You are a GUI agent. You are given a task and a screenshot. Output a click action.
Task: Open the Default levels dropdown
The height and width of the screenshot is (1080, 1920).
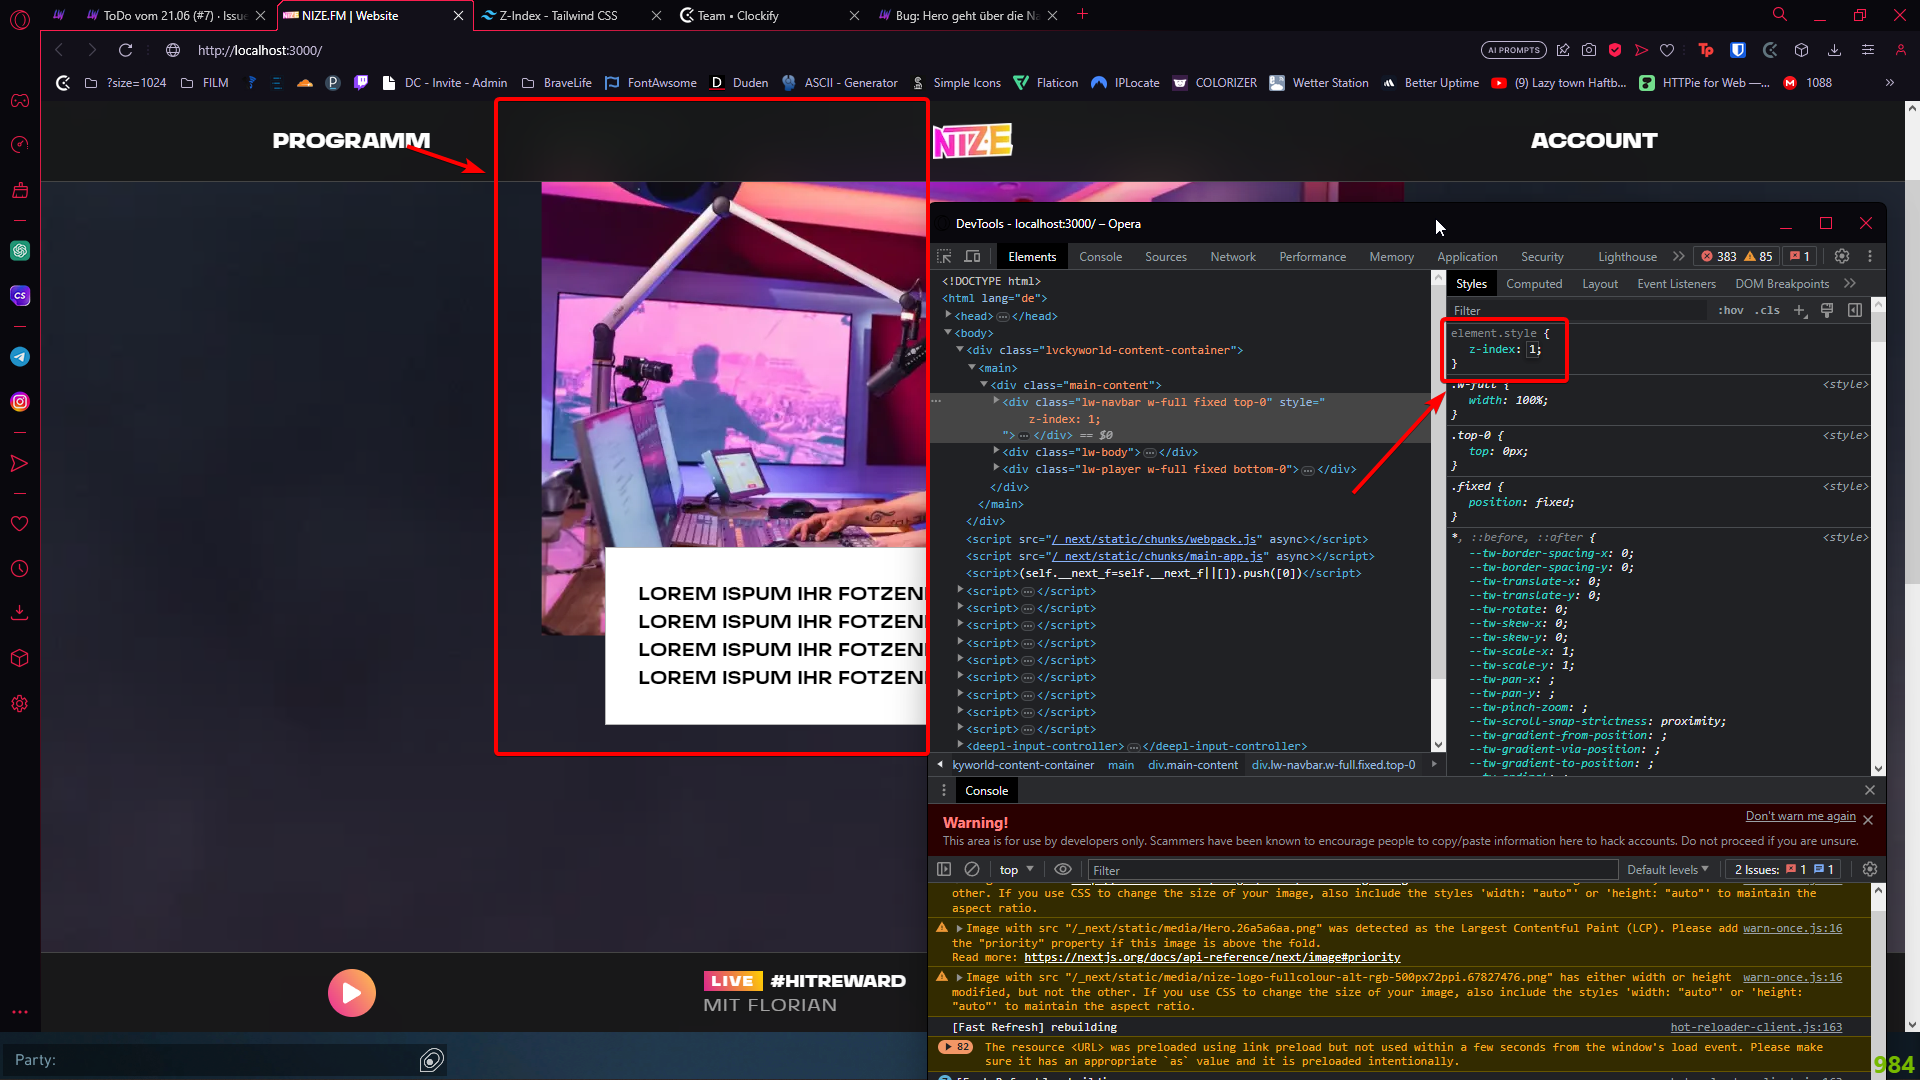pos(1667,870)
